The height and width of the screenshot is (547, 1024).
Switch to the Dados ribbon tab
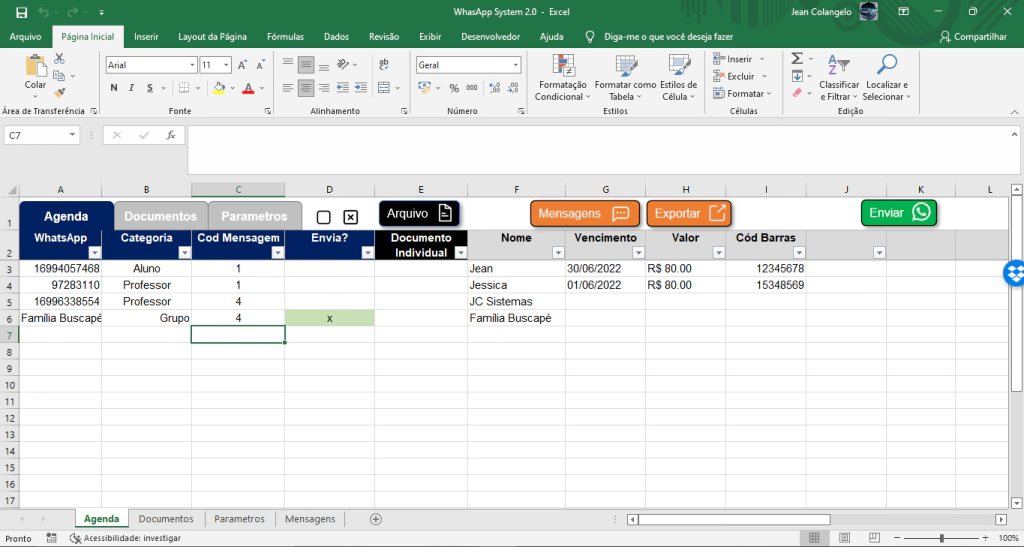(336, 37)
